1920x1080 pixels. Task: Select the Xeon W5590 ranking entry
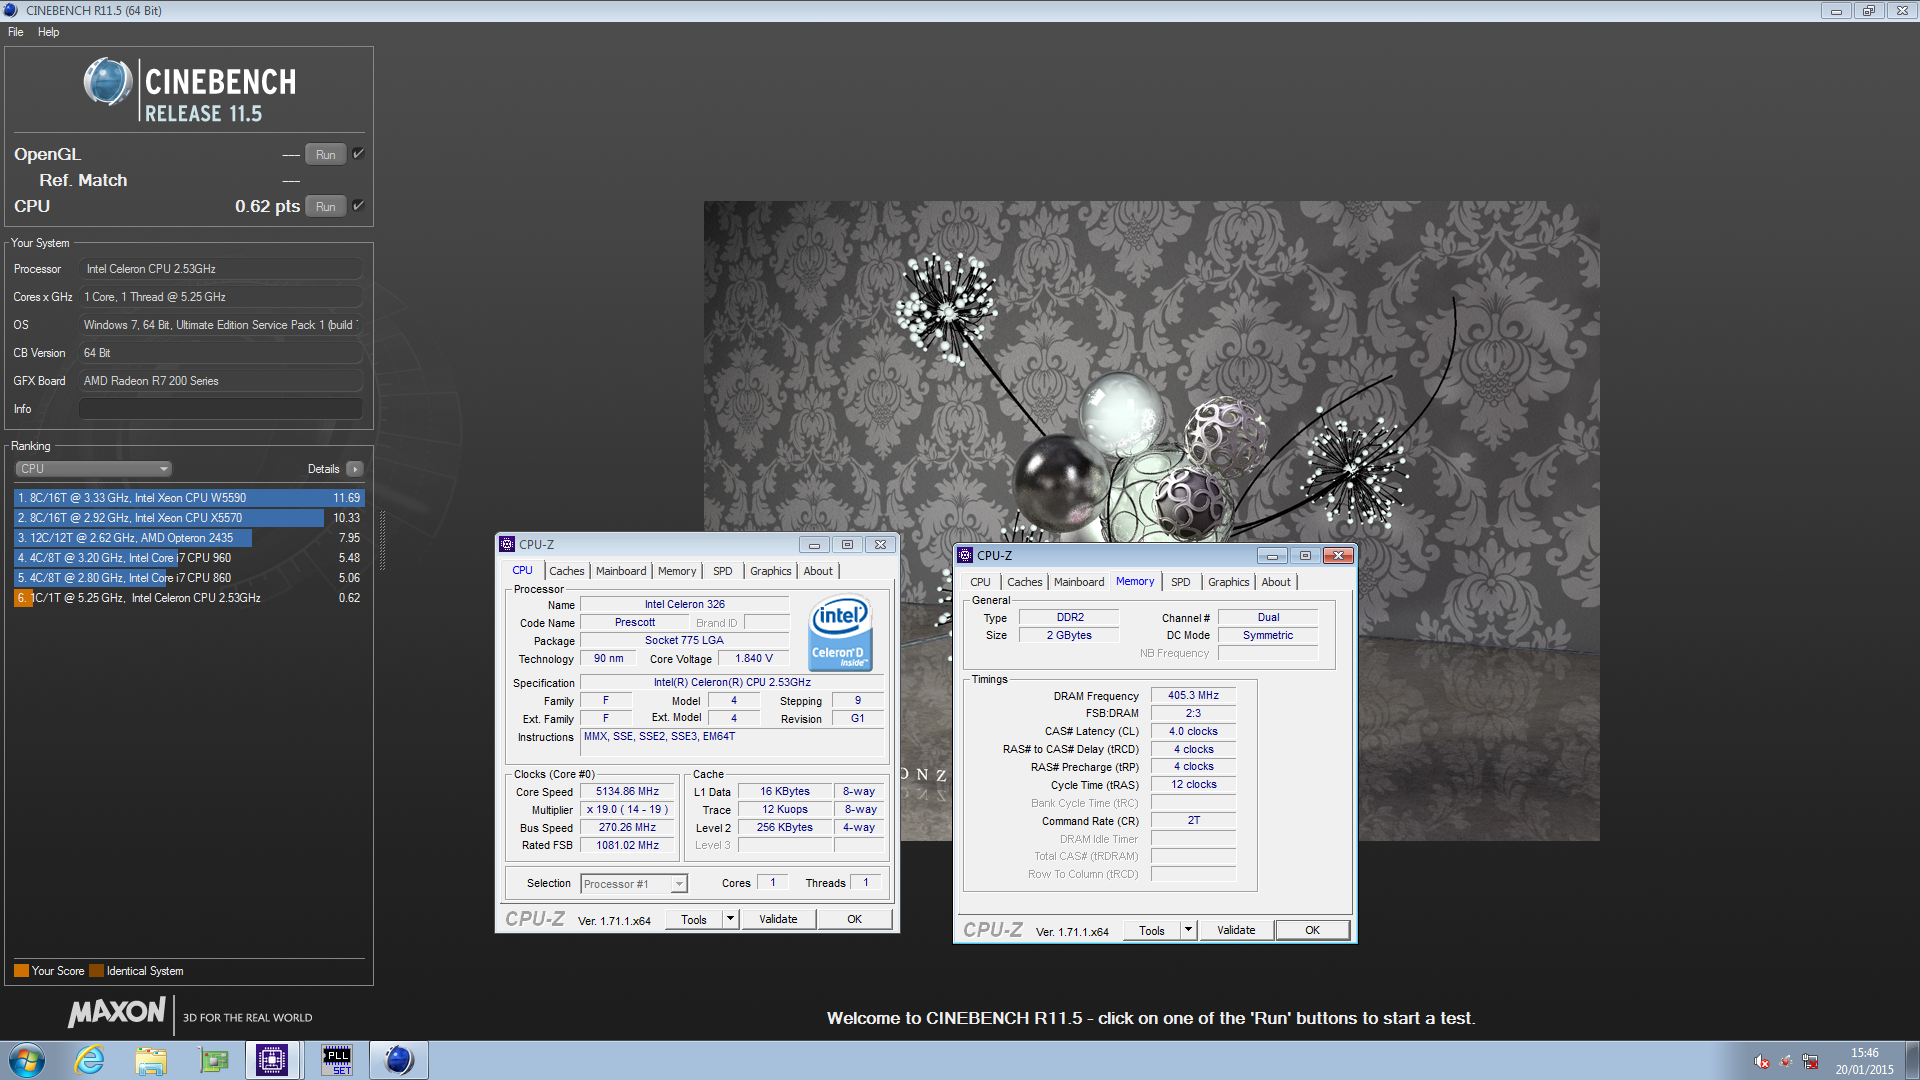pyautogui.click(x=189, y=498)
